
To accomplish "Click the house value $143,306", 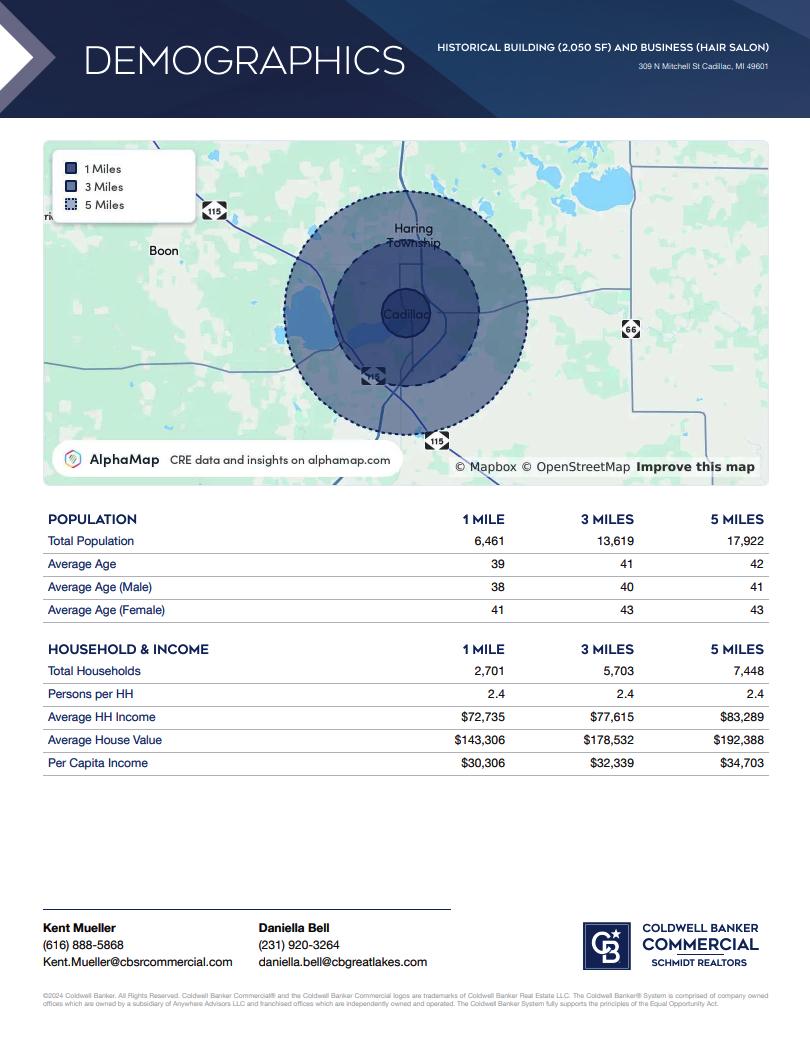I will coord(480,739).
